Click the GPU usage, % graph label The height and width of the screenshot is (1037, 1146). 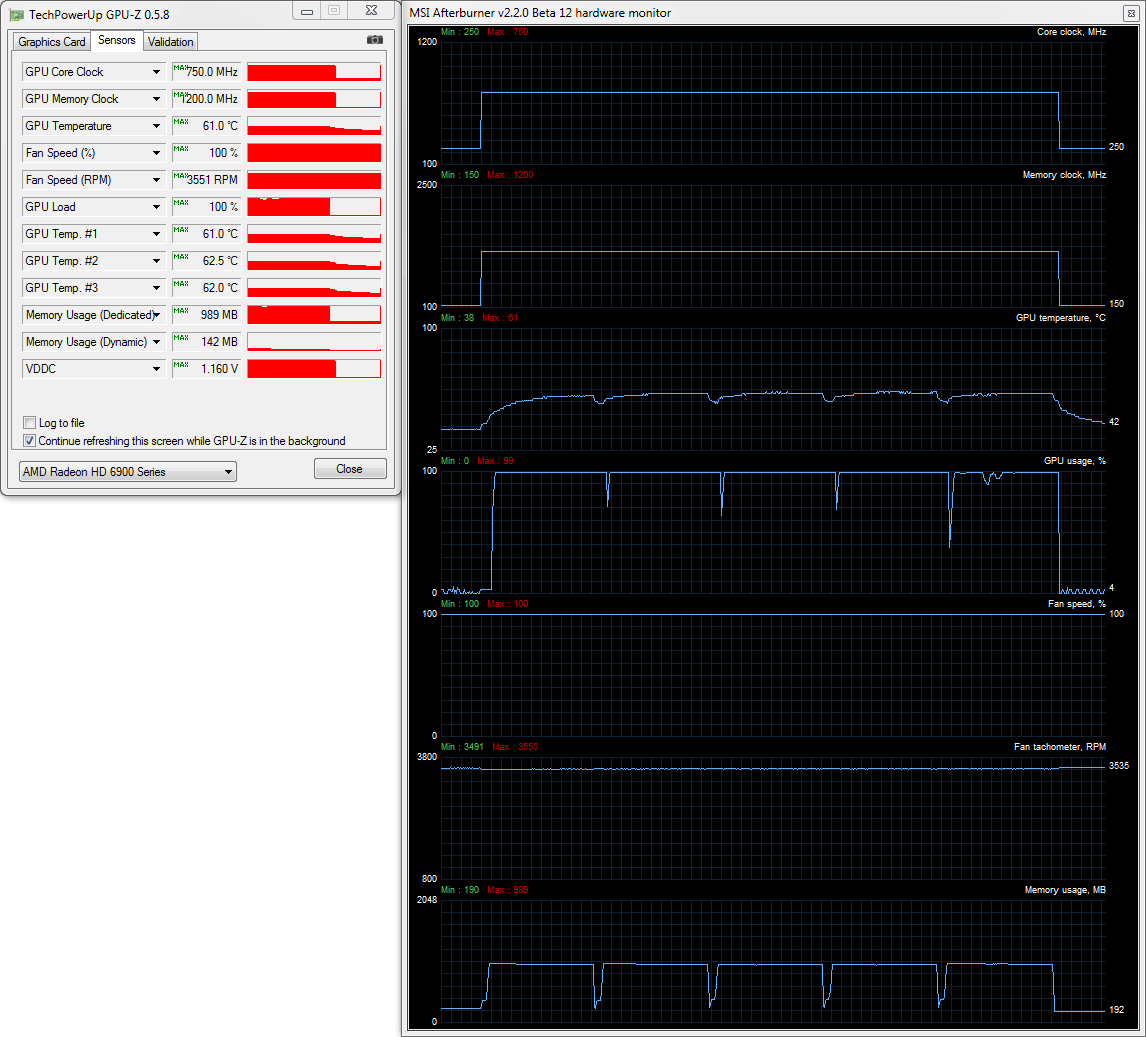point(1074,461)
